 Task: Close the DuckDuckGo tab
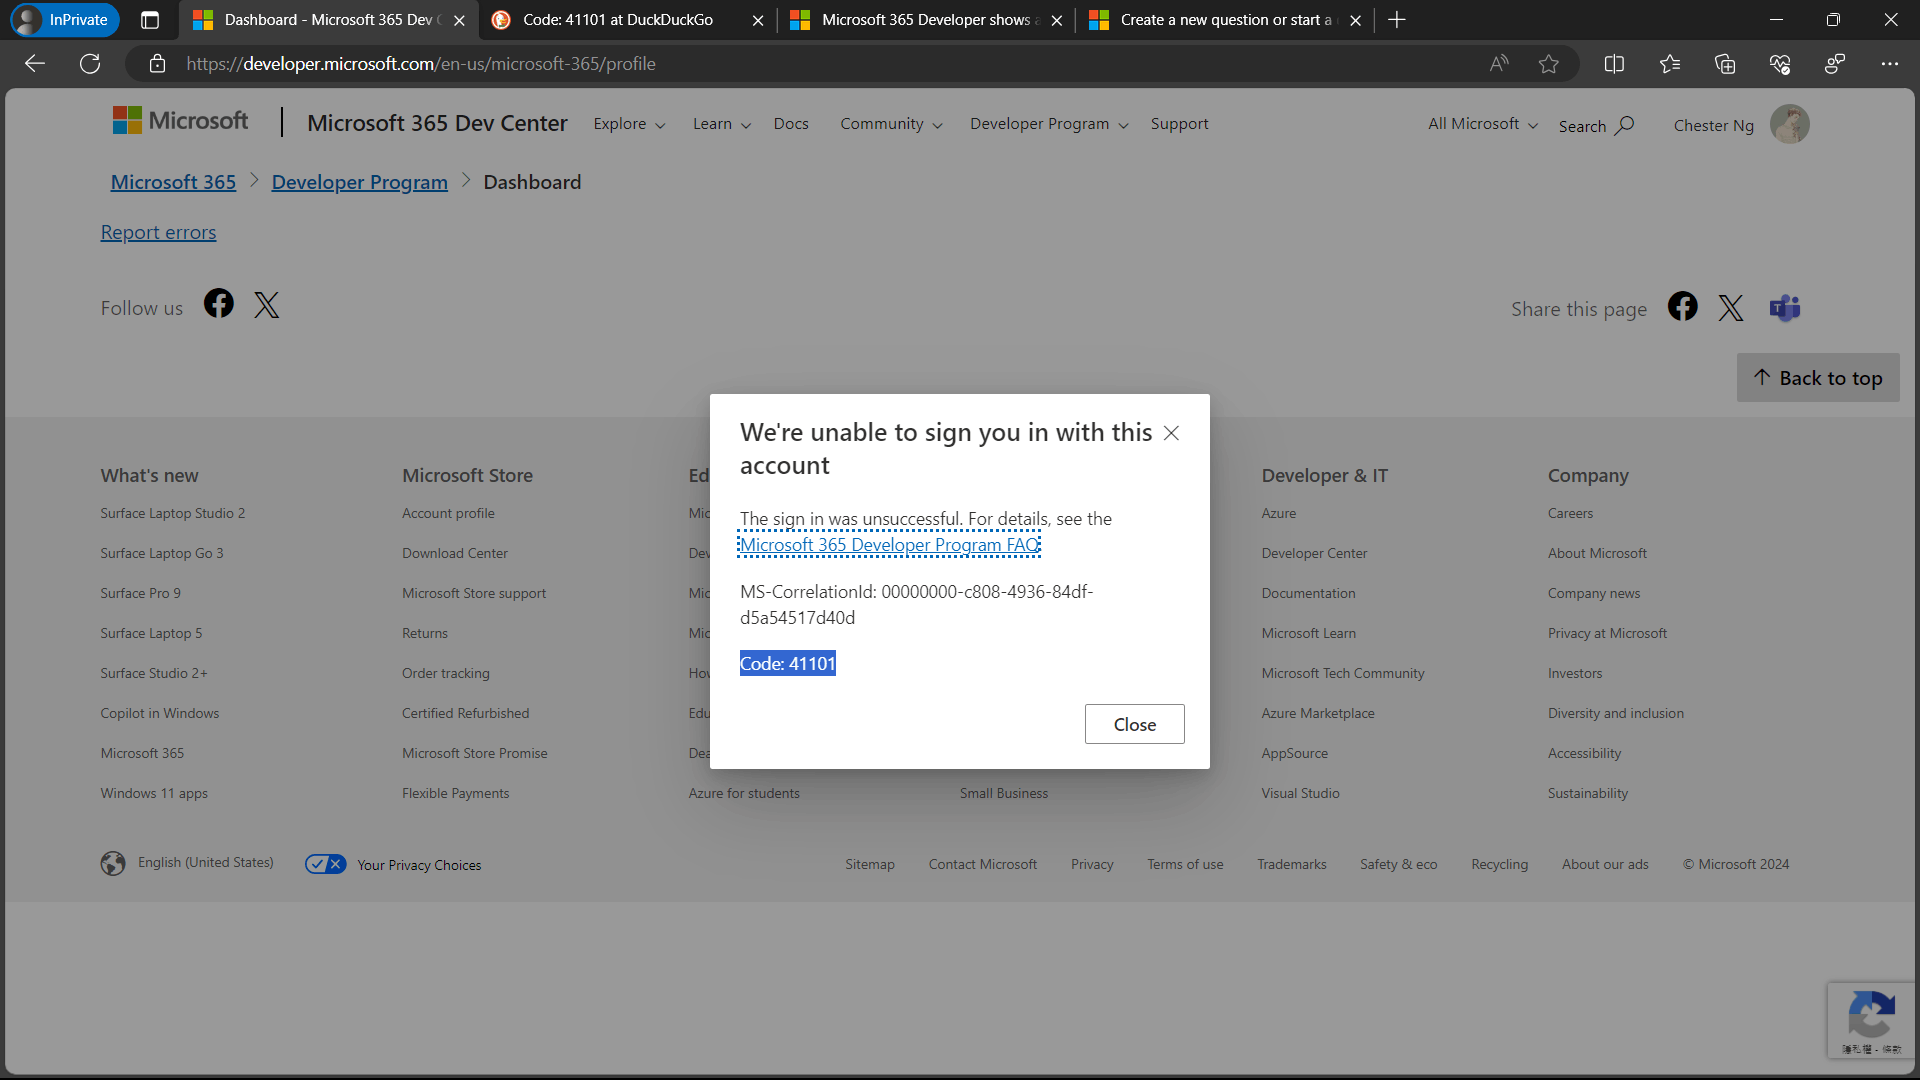click(x=758, y=20)
